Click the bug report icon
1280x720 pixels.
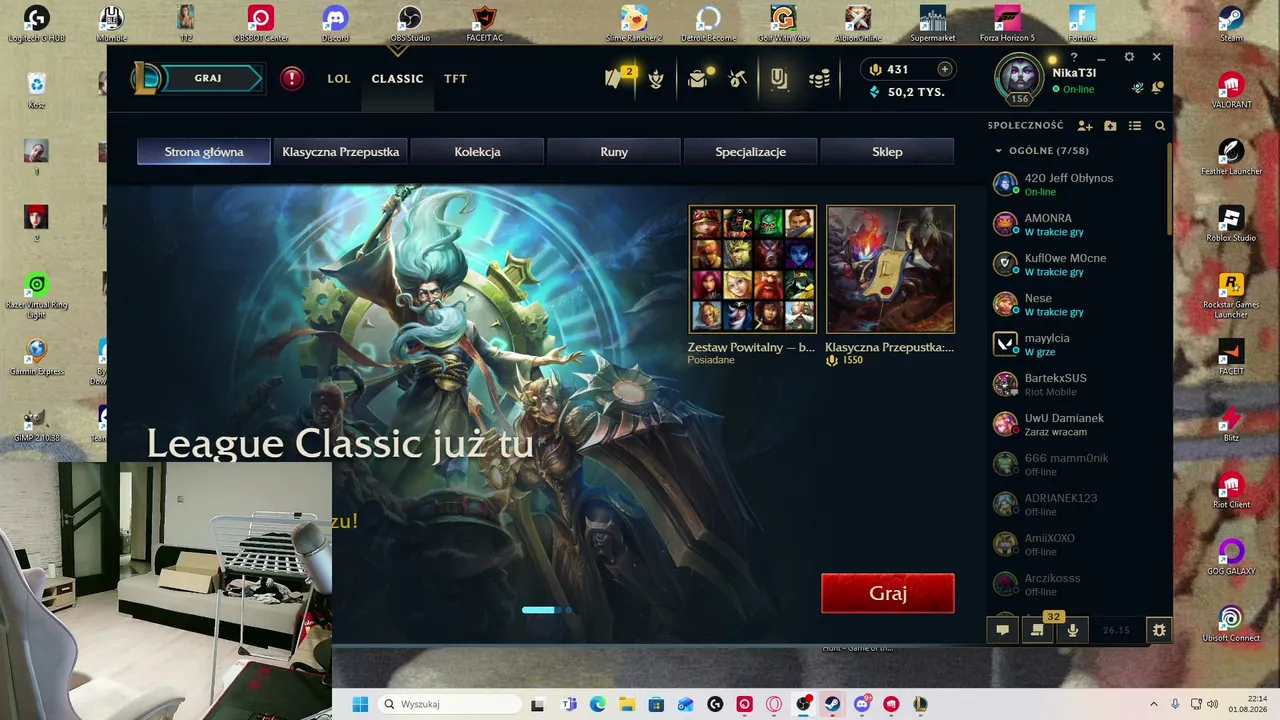[1159, 630]
